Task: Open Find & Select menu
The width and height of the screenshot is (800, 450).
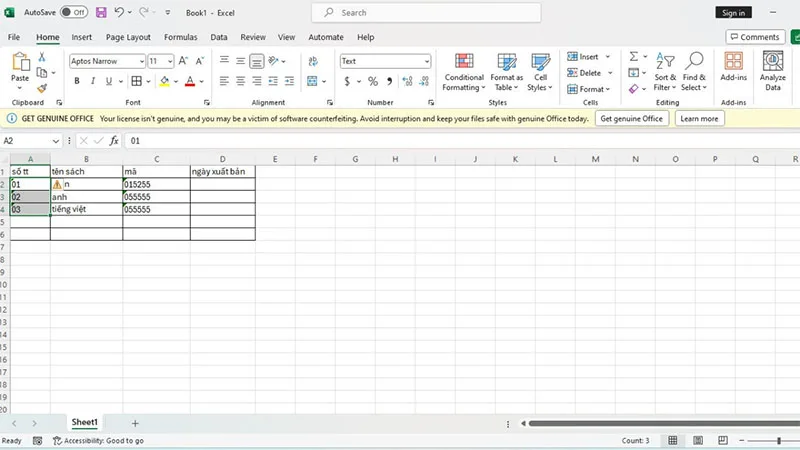Action: [694, 71]
